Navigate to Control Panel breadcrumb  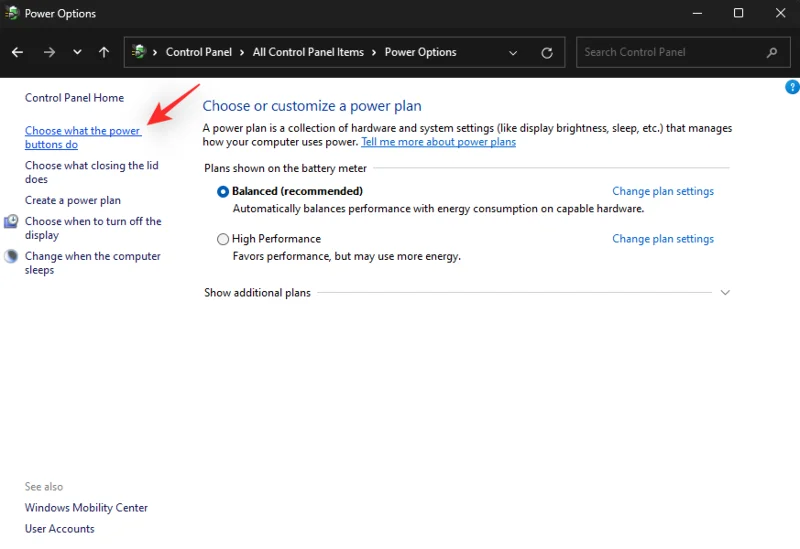click(x=197, y=52)
